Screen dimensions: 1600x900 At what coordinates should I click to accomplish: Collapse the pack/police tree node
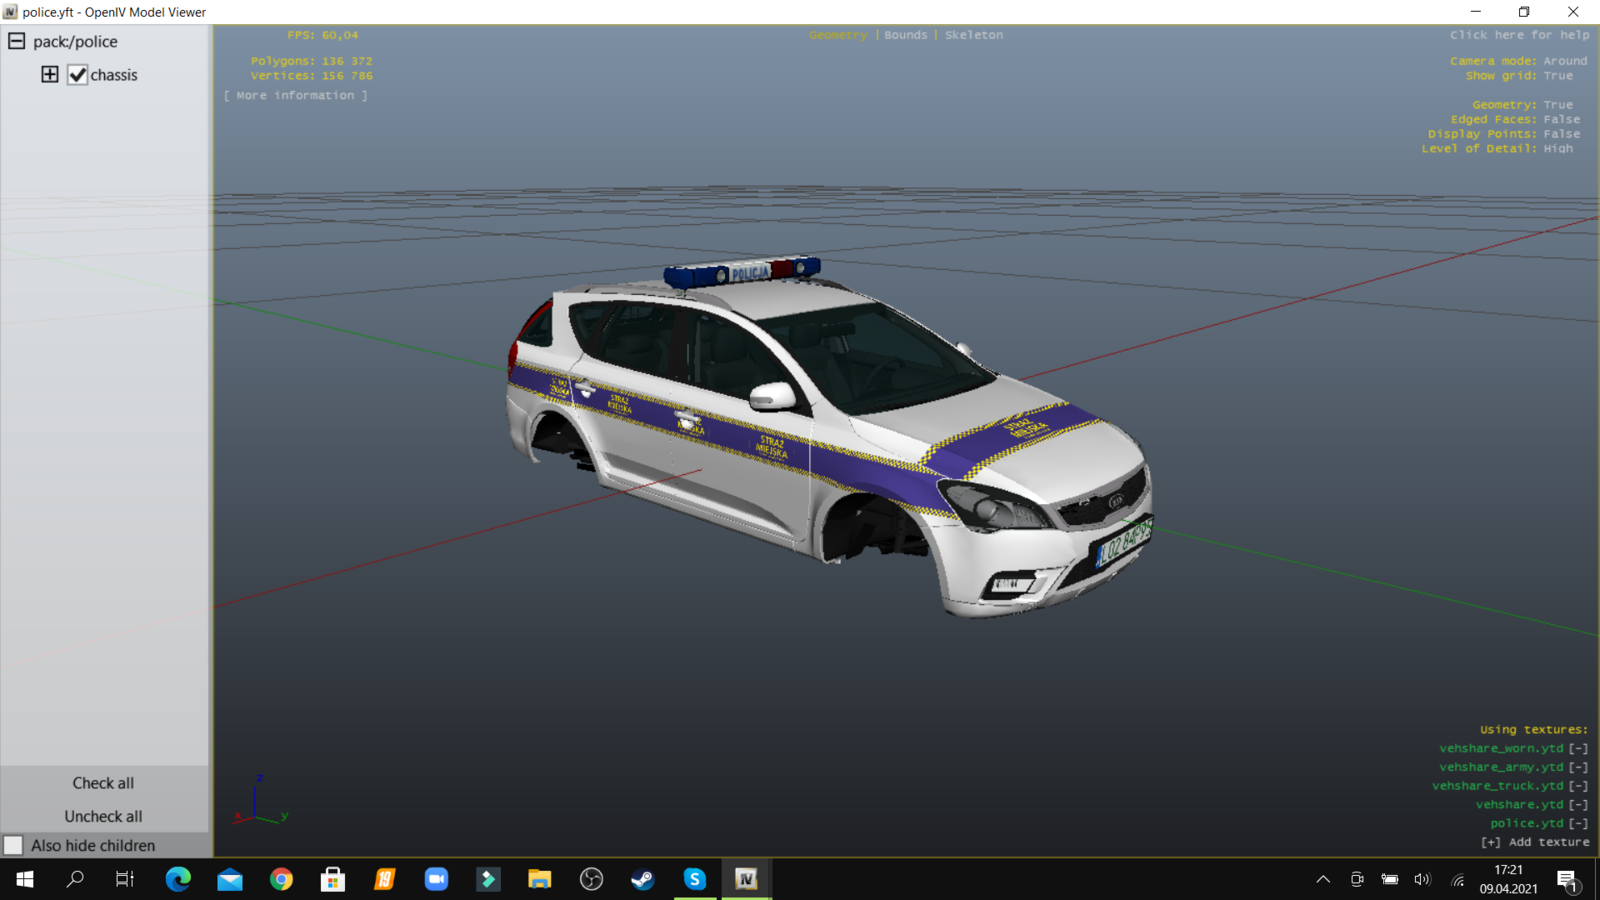tap(17, 41)
